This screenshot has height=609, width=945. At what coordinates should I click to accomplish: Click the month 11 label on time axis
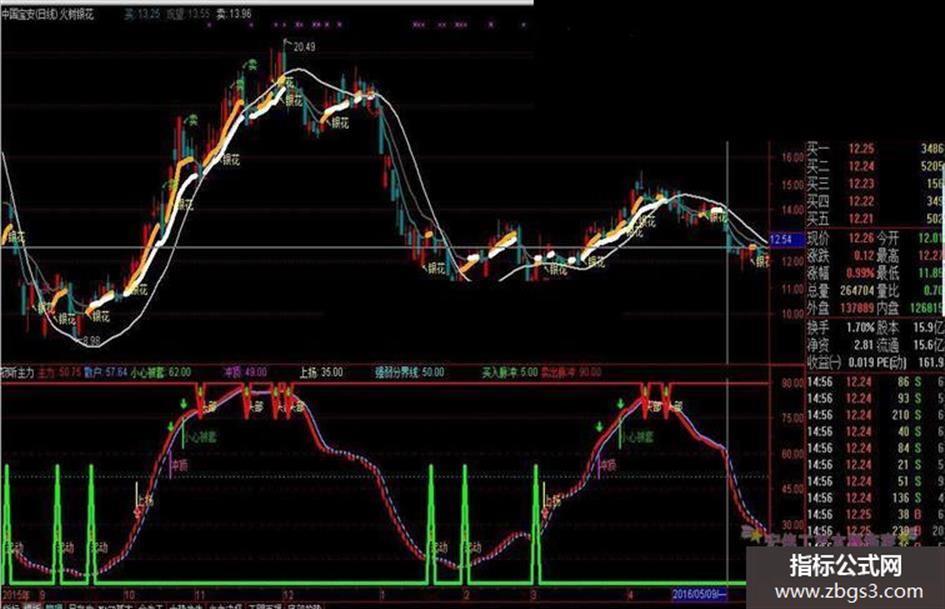pyautogui.click(x=199, y=595)
